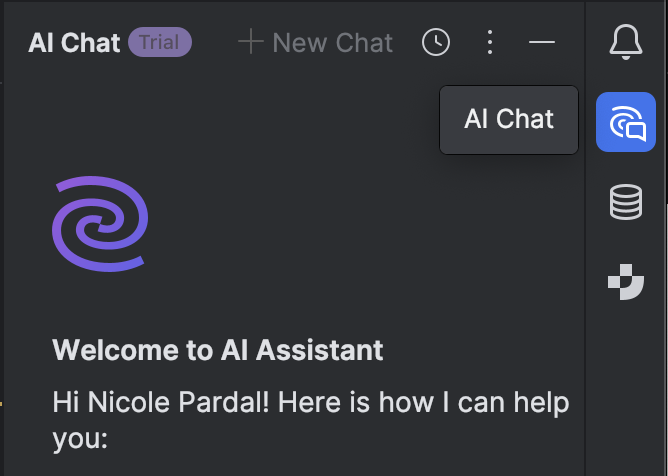Select the AI Chat panel title
Image resolution: width=668 pixels, height=476 pixels.
click(74, 43)
